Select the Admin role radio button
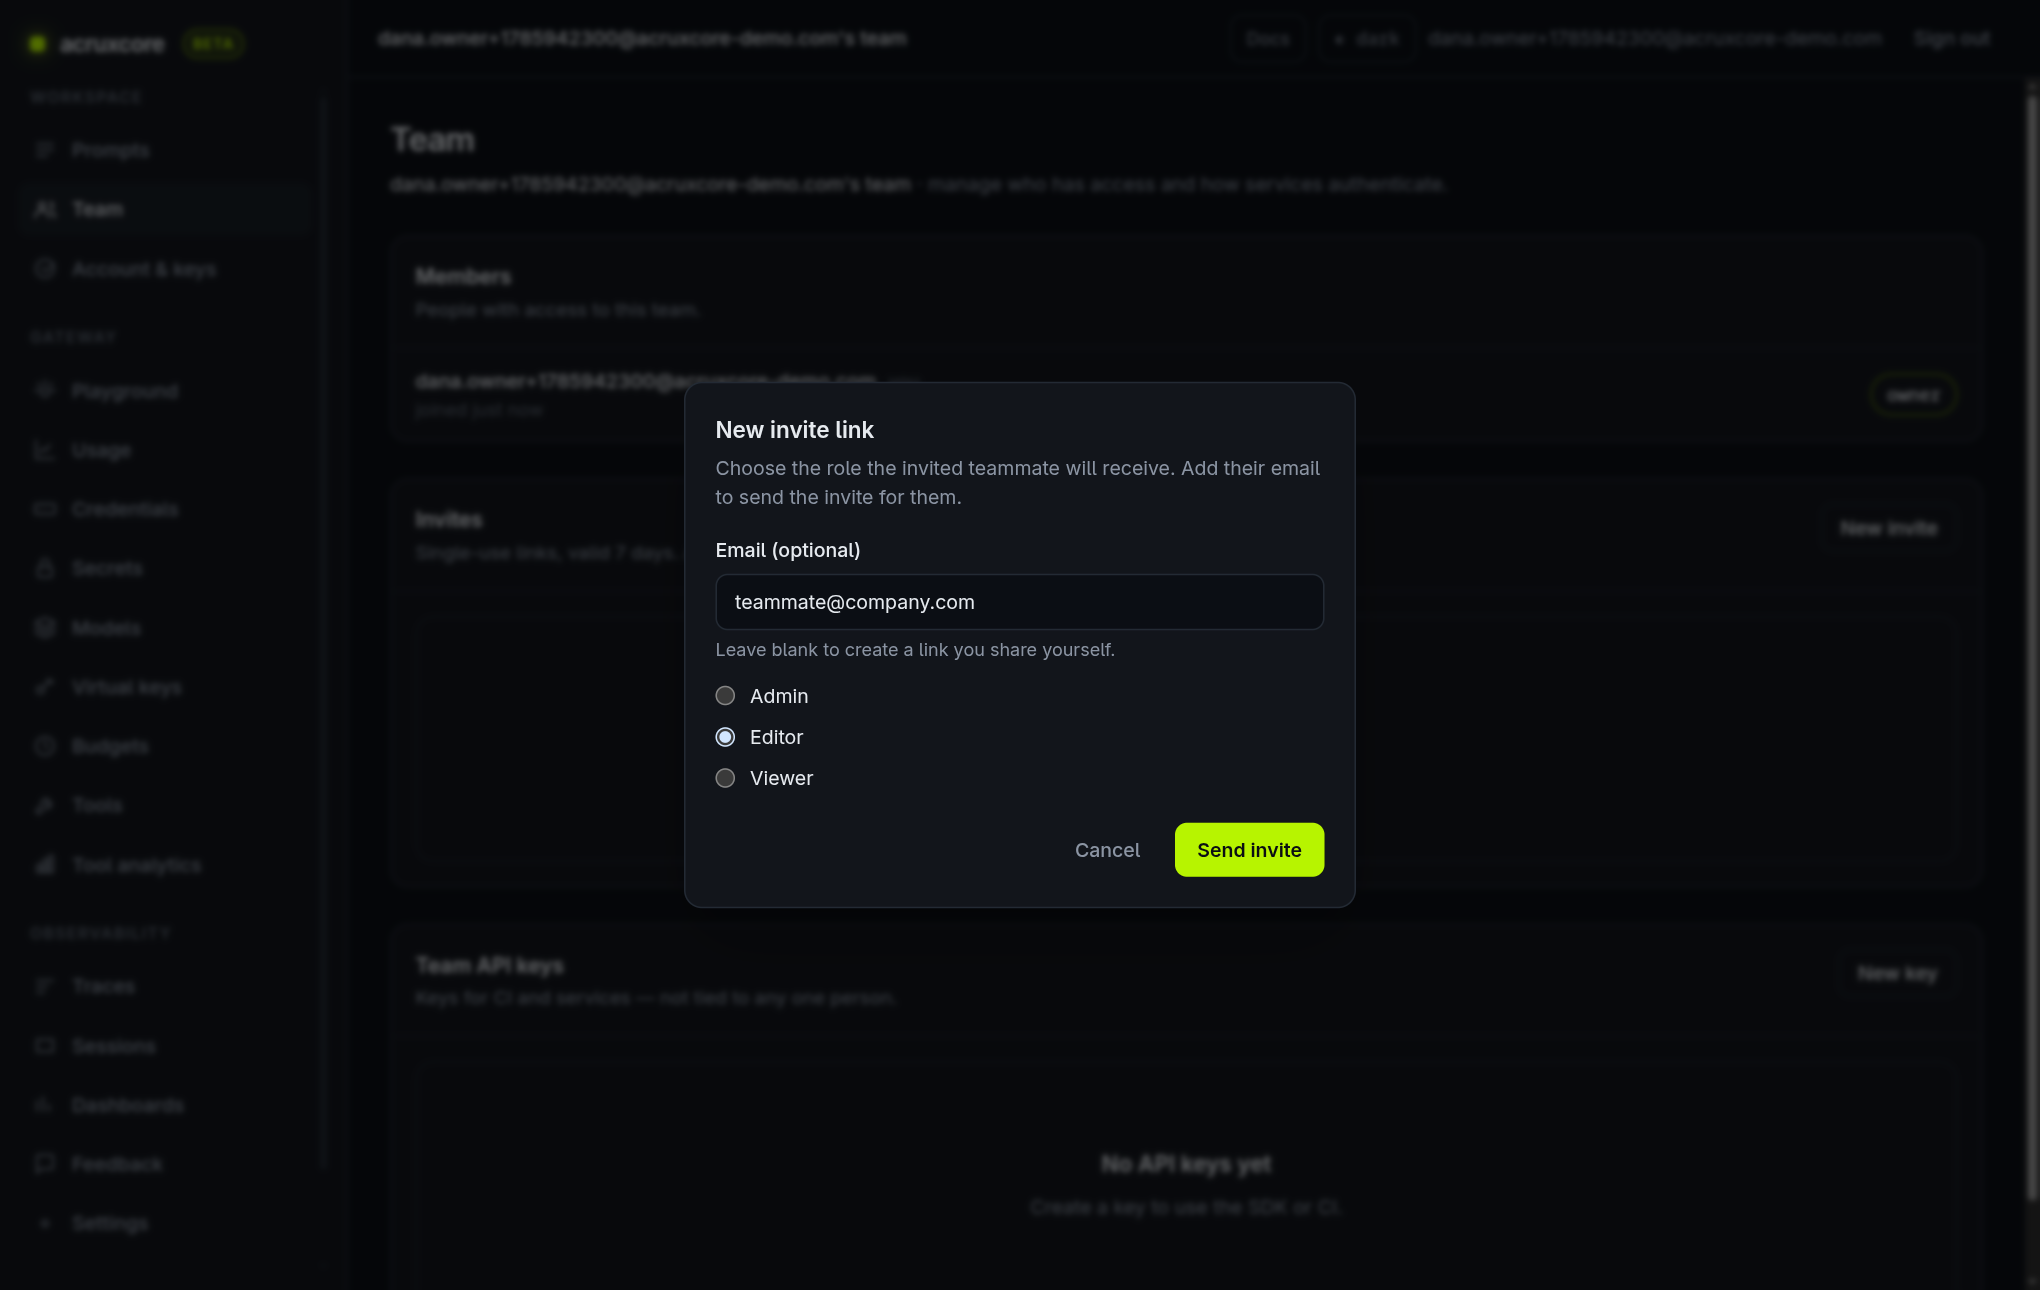 point(725,696)
